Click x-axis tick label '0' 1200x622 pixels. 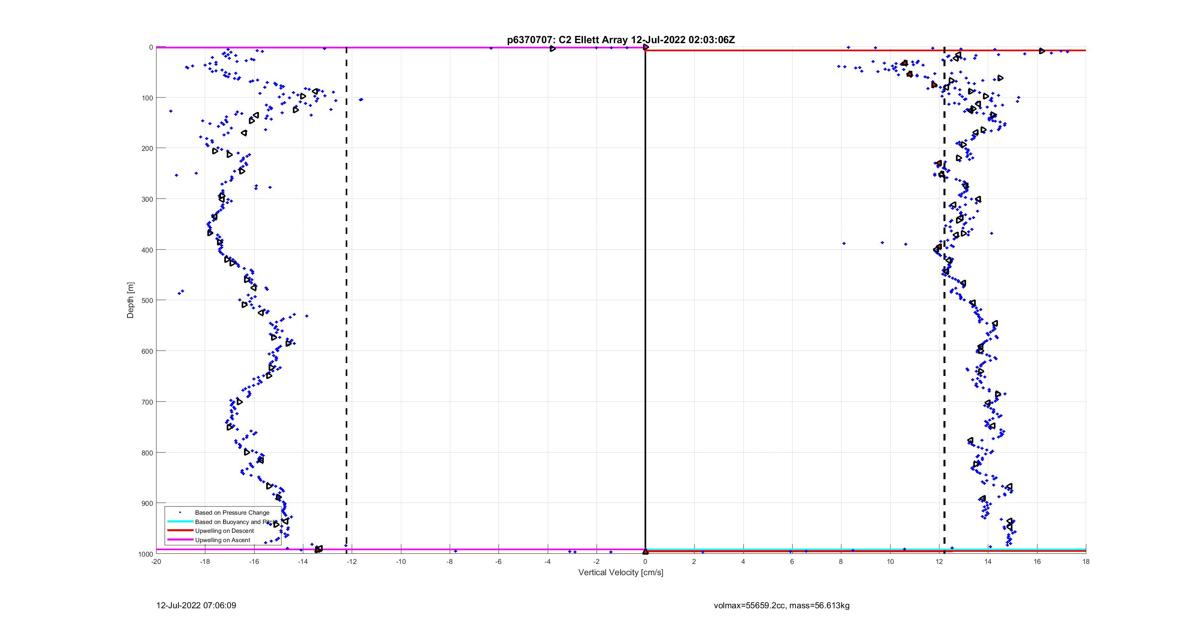[x=646, y=561]
